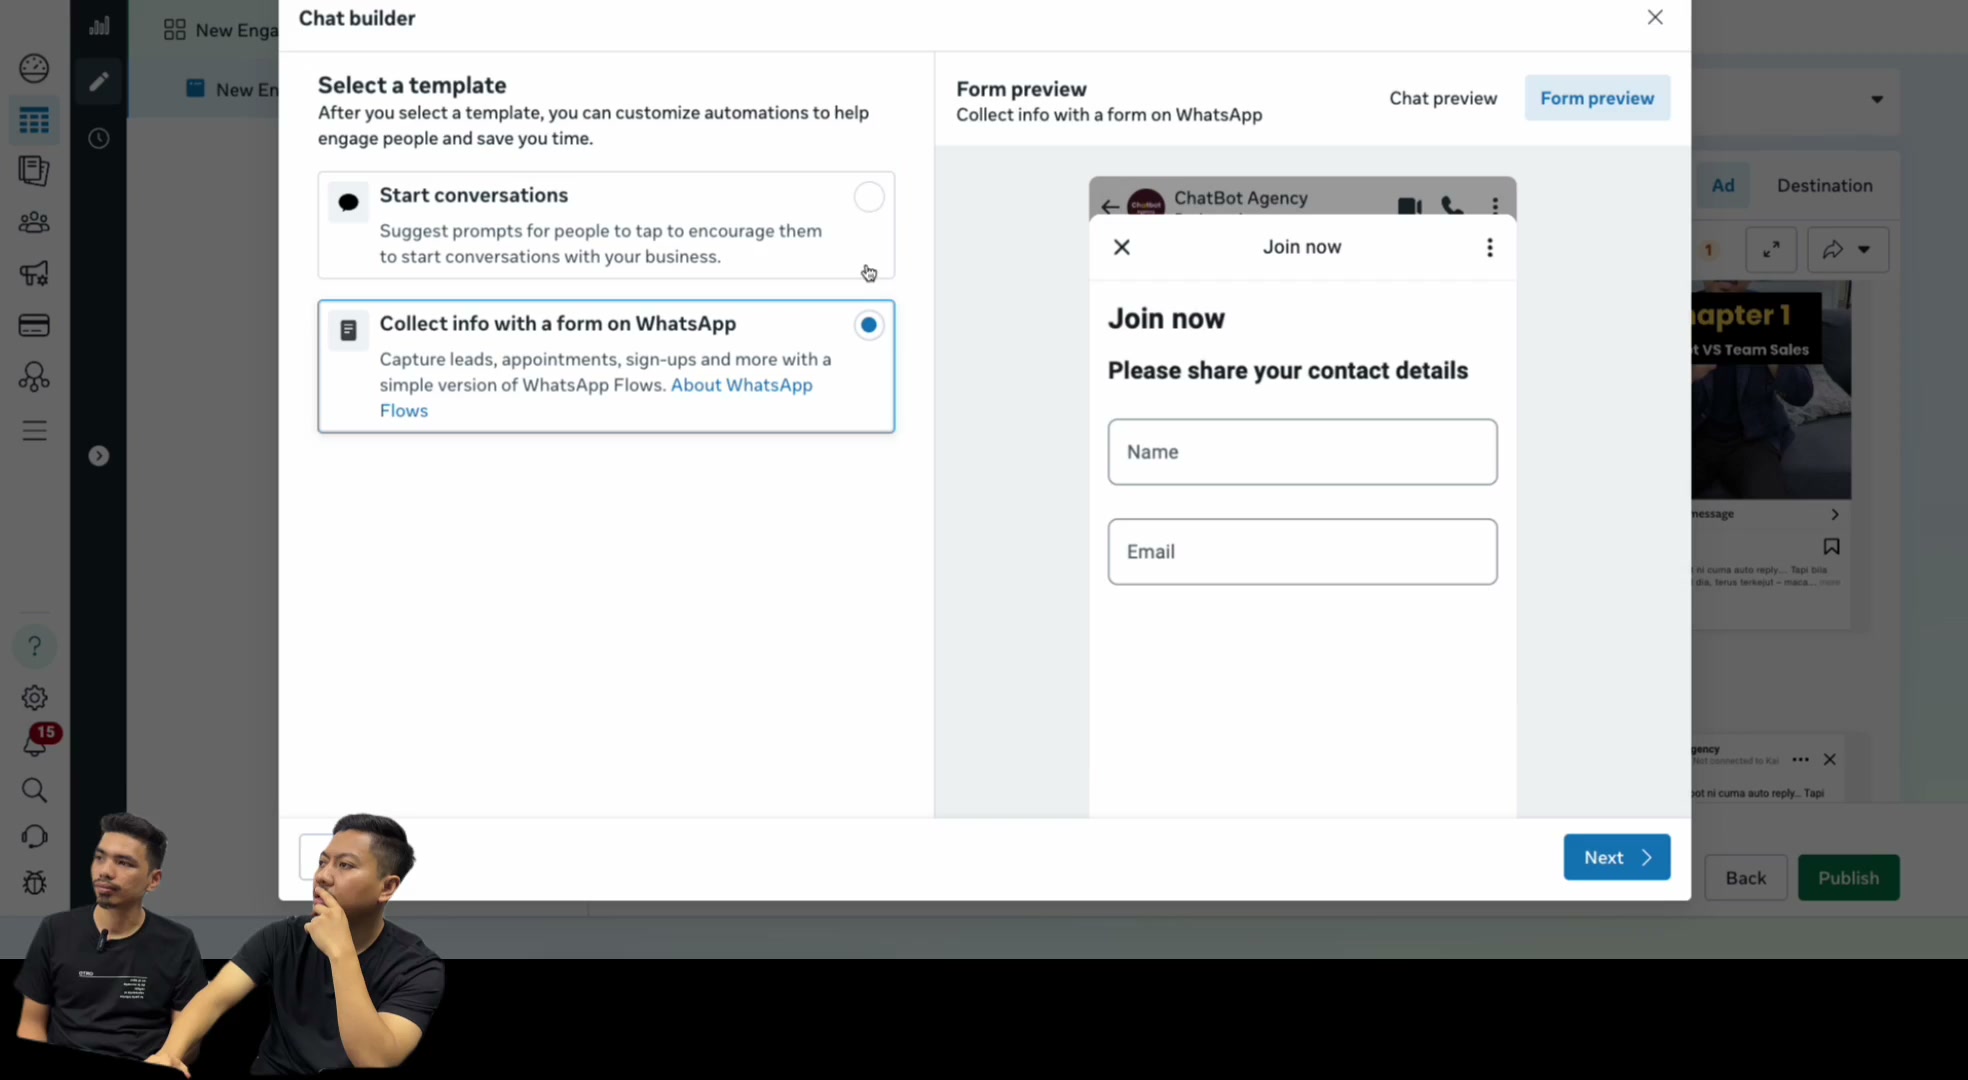Open the share arrow dropdown in ad preview
This screenshot has height=1080, width=1968.
point(1848,249)
